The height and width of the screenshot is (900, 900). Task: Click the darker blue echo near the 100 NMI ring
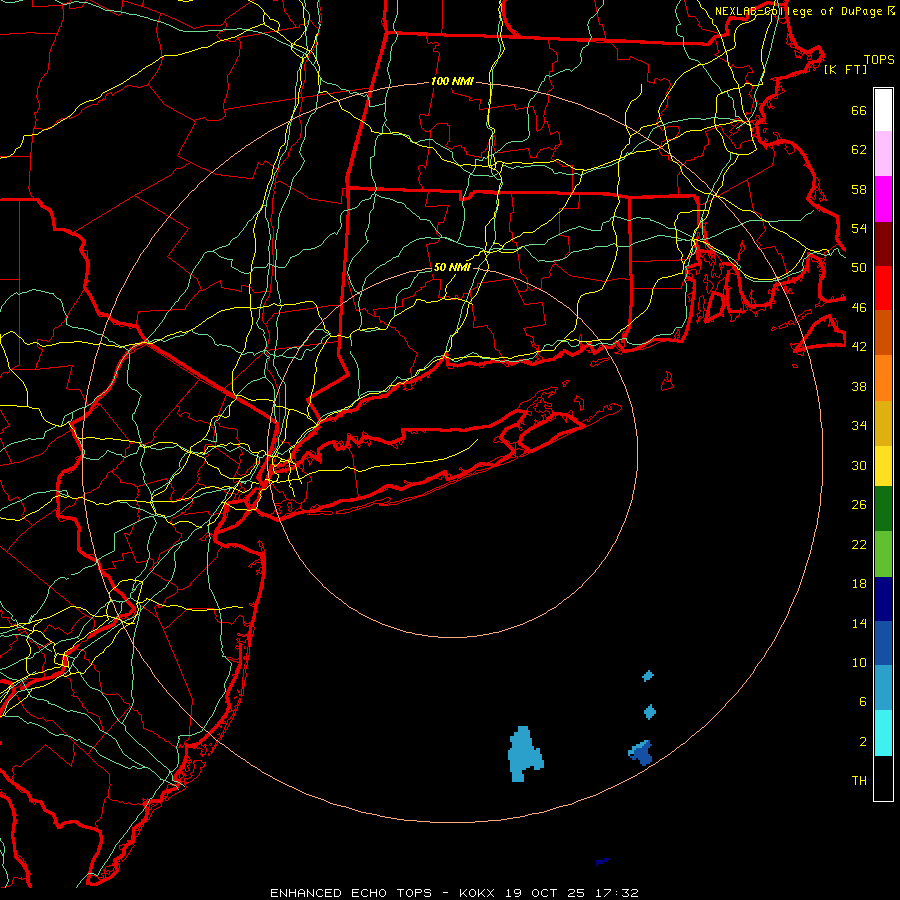[x=641, y=752]
